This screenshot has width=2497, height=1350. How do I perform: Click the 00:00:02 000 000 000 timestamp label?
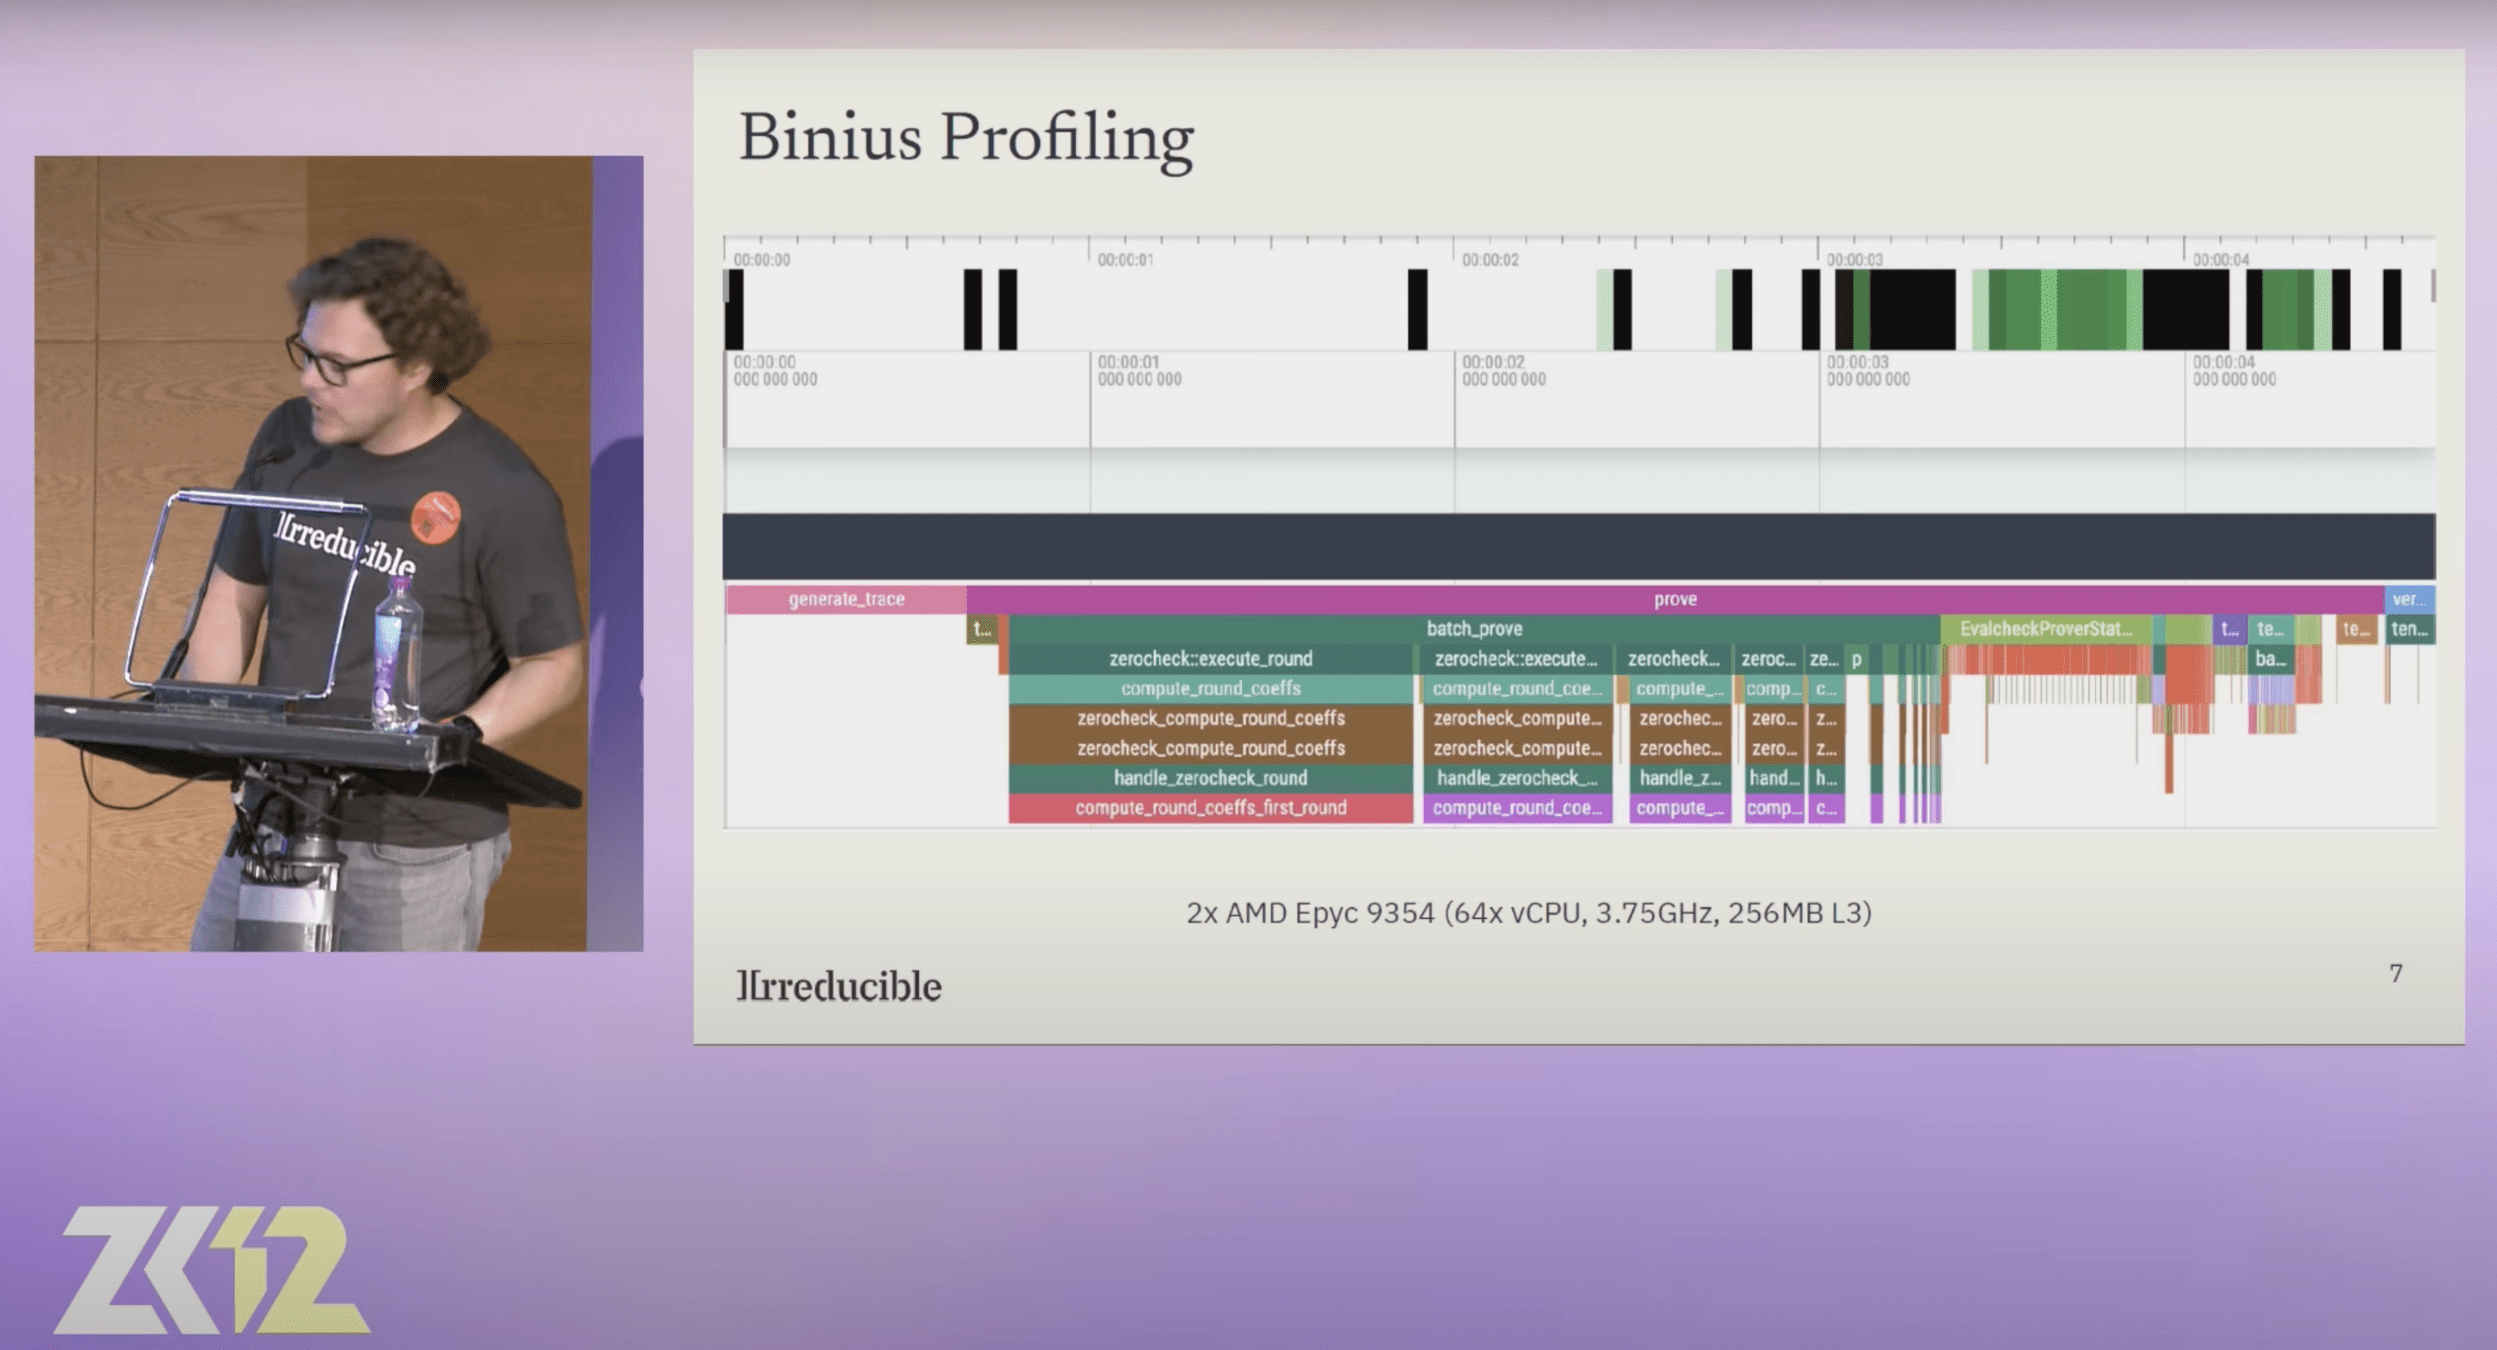[x=1503, y=371]
